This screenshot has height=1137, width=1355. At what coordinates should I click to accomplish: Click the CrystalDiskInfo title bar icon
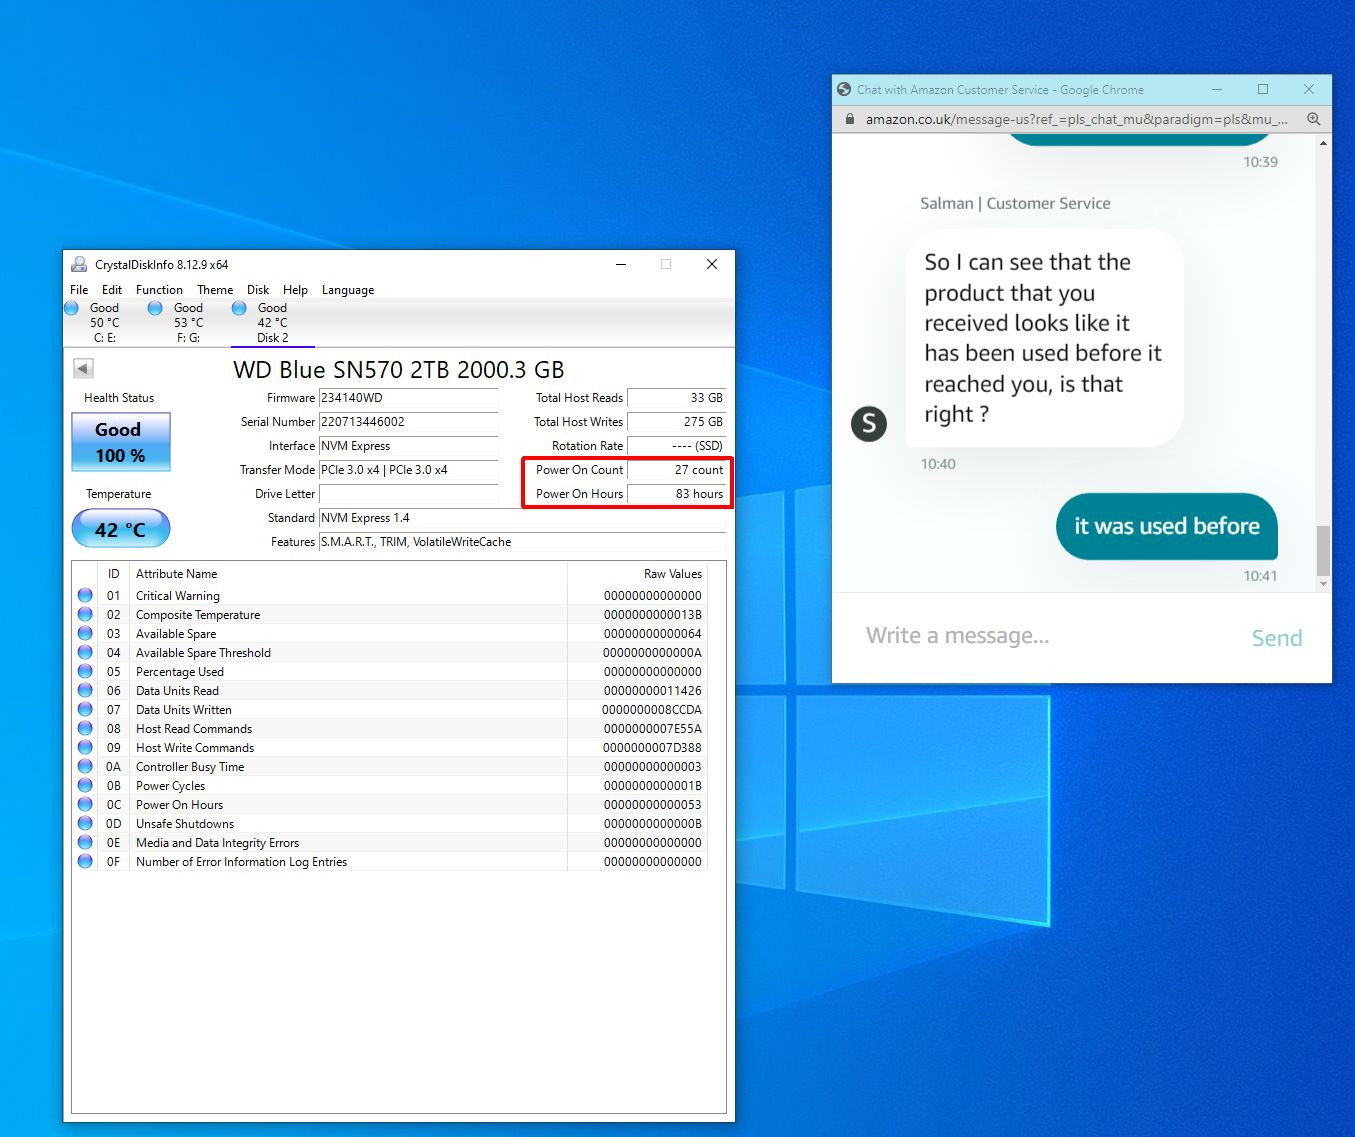[79, 265]
